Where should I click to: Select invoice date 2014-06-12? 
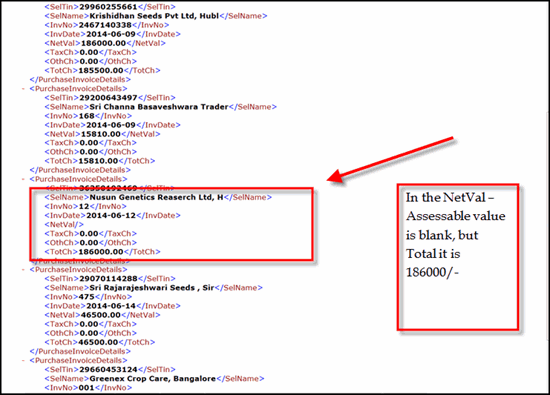111,215
